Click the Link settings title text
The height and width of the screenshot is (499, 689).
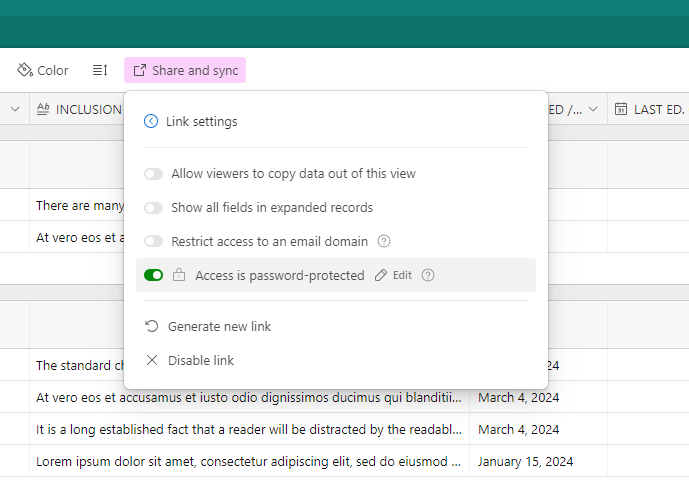pos(202,121)
